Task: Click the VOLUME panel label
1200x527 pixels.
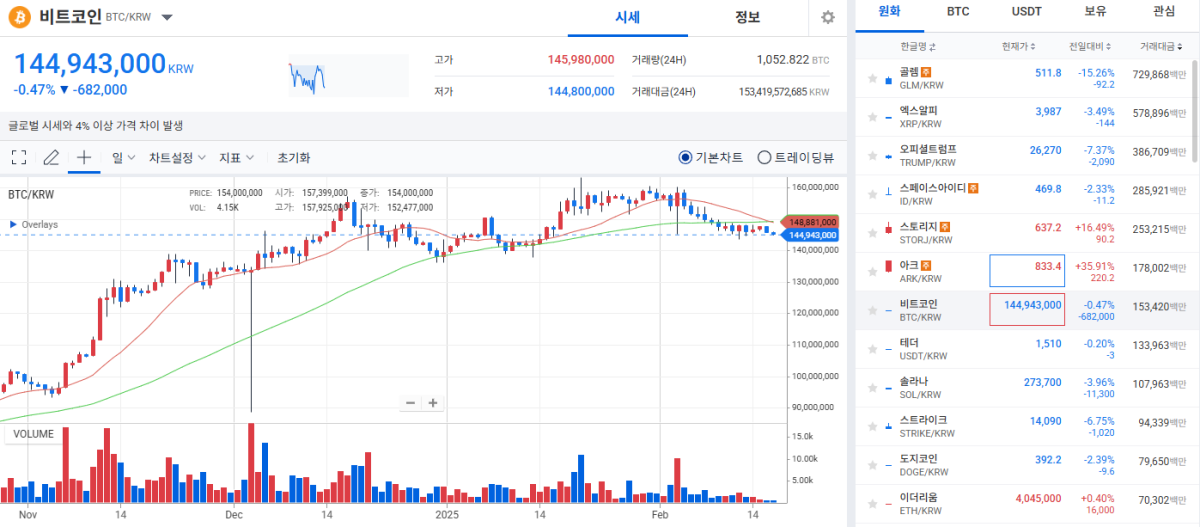Action: 33,434
